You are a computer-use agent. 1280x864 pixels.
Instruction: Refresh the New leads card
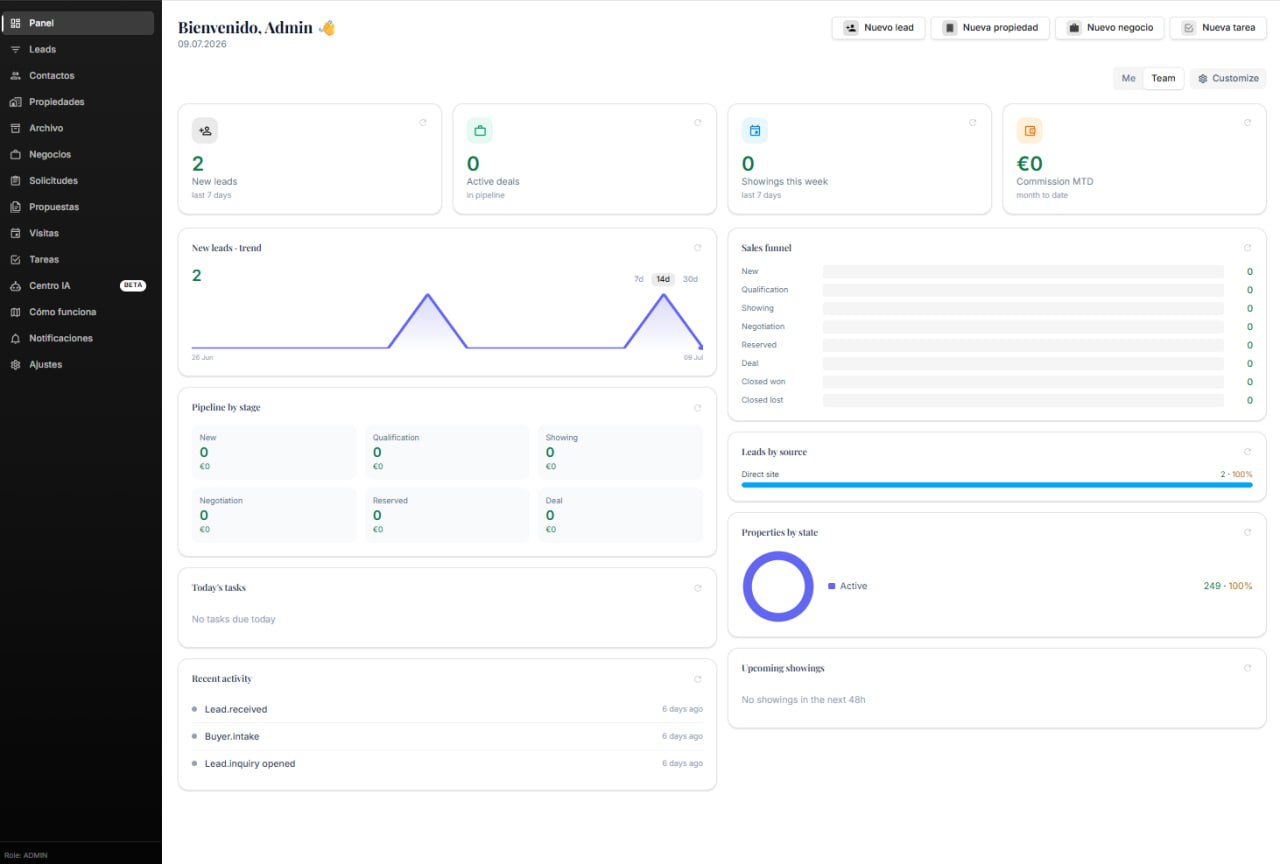click(422, 122)
